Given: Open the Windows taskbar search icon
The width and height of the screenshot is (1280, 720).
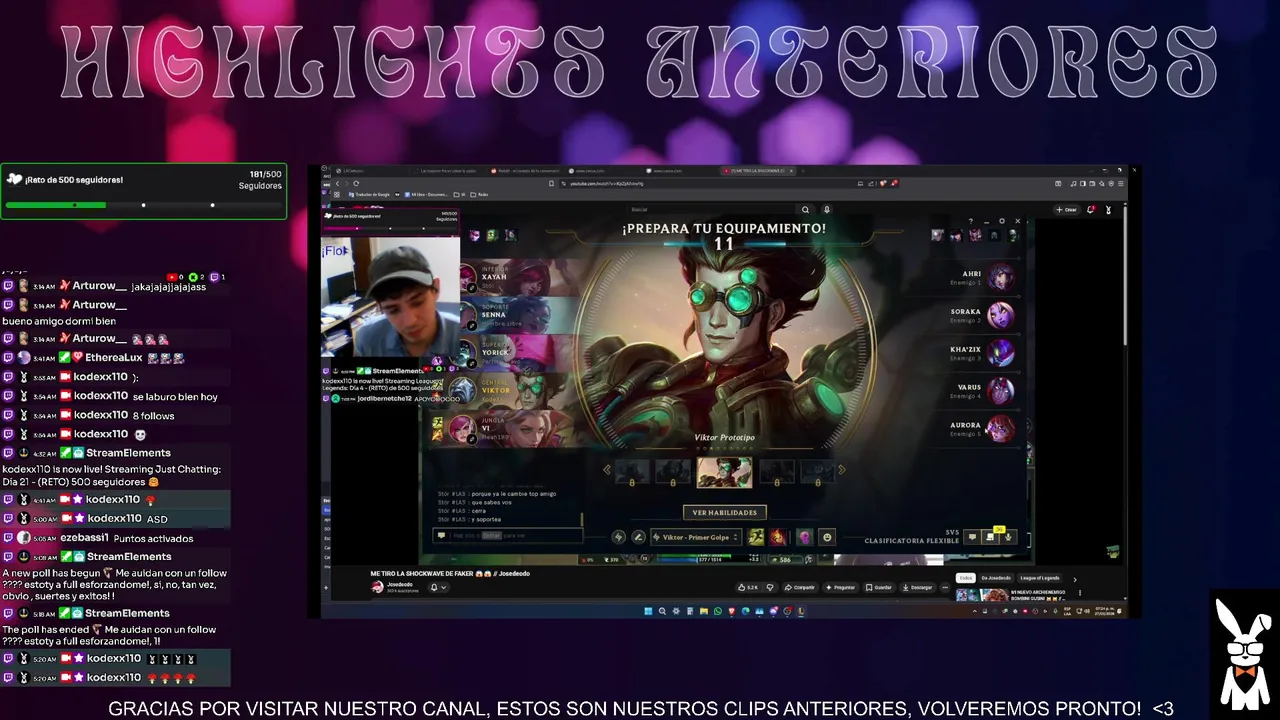Looking at the screenshot, I should [662, 611].
